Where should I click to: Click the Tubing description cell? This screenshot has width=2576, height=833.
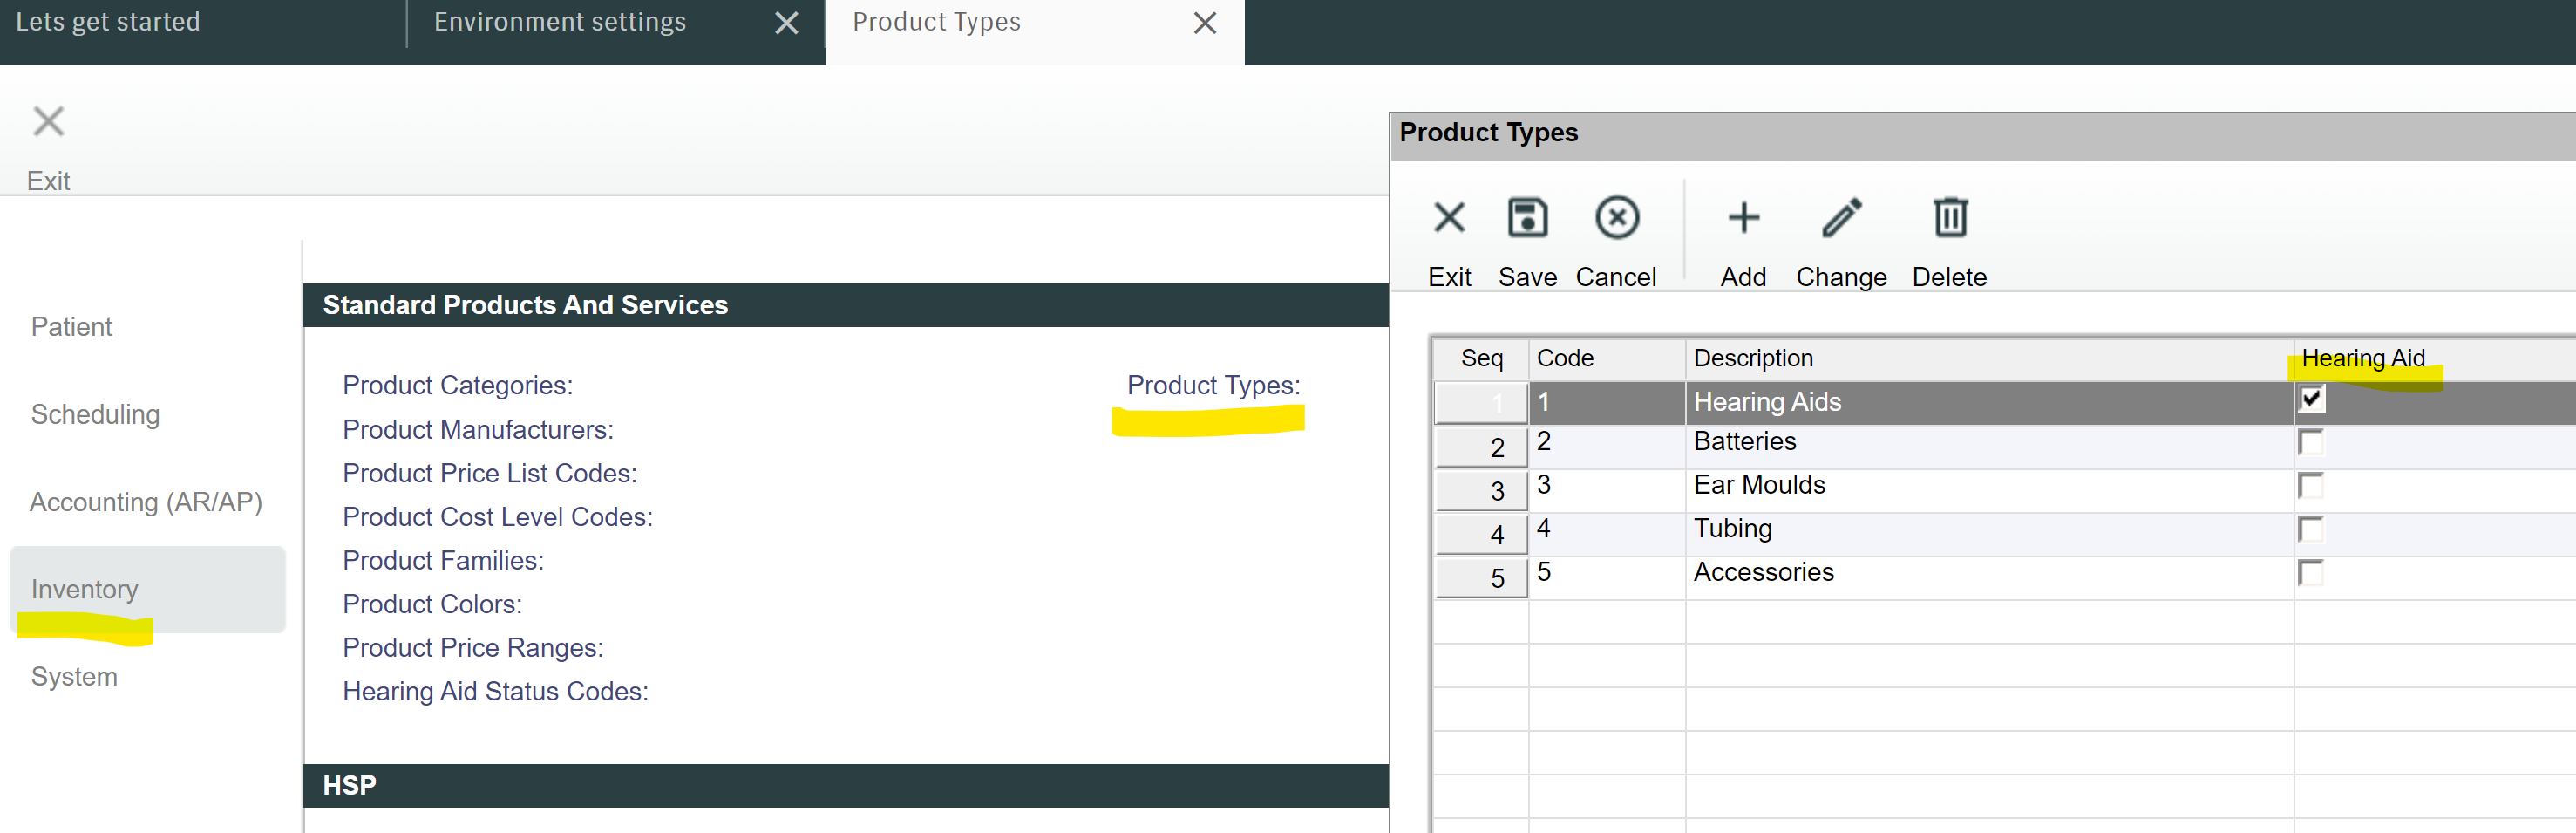1989,533
